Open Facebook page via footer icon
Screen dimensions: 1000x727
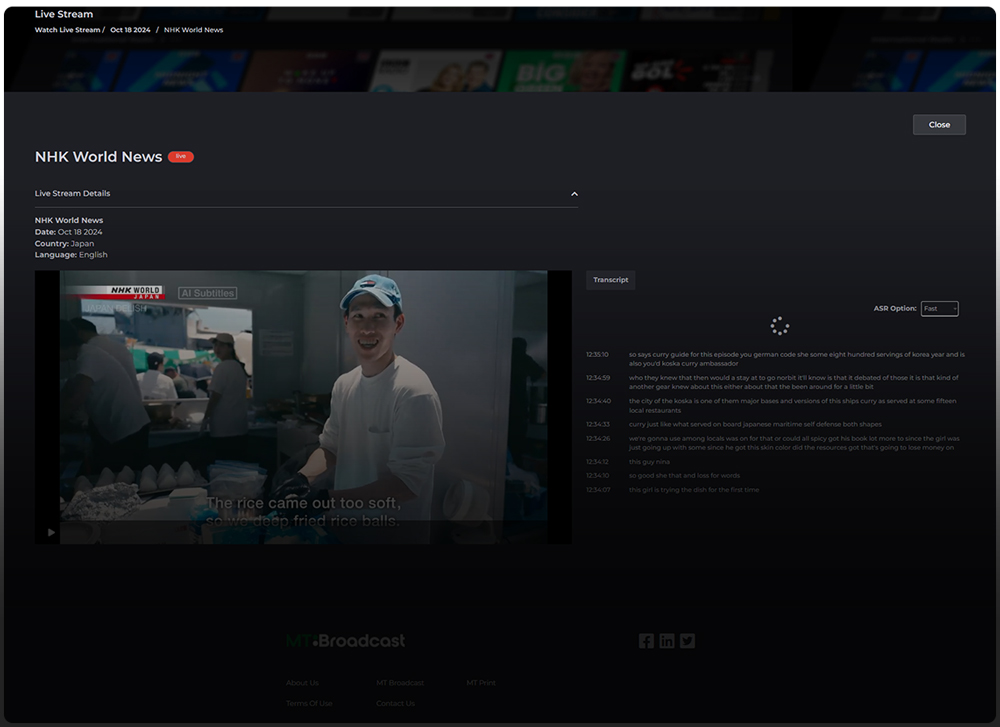(x=646, y=640)
